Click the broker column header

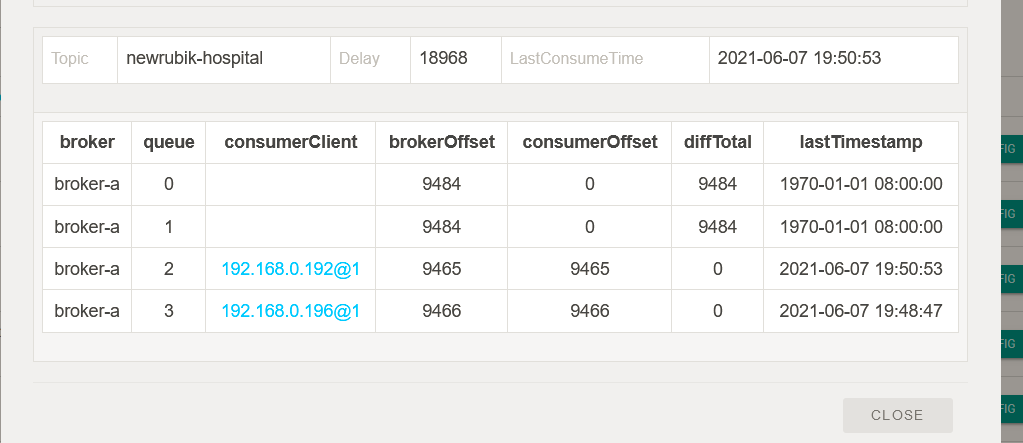point(87,142)
